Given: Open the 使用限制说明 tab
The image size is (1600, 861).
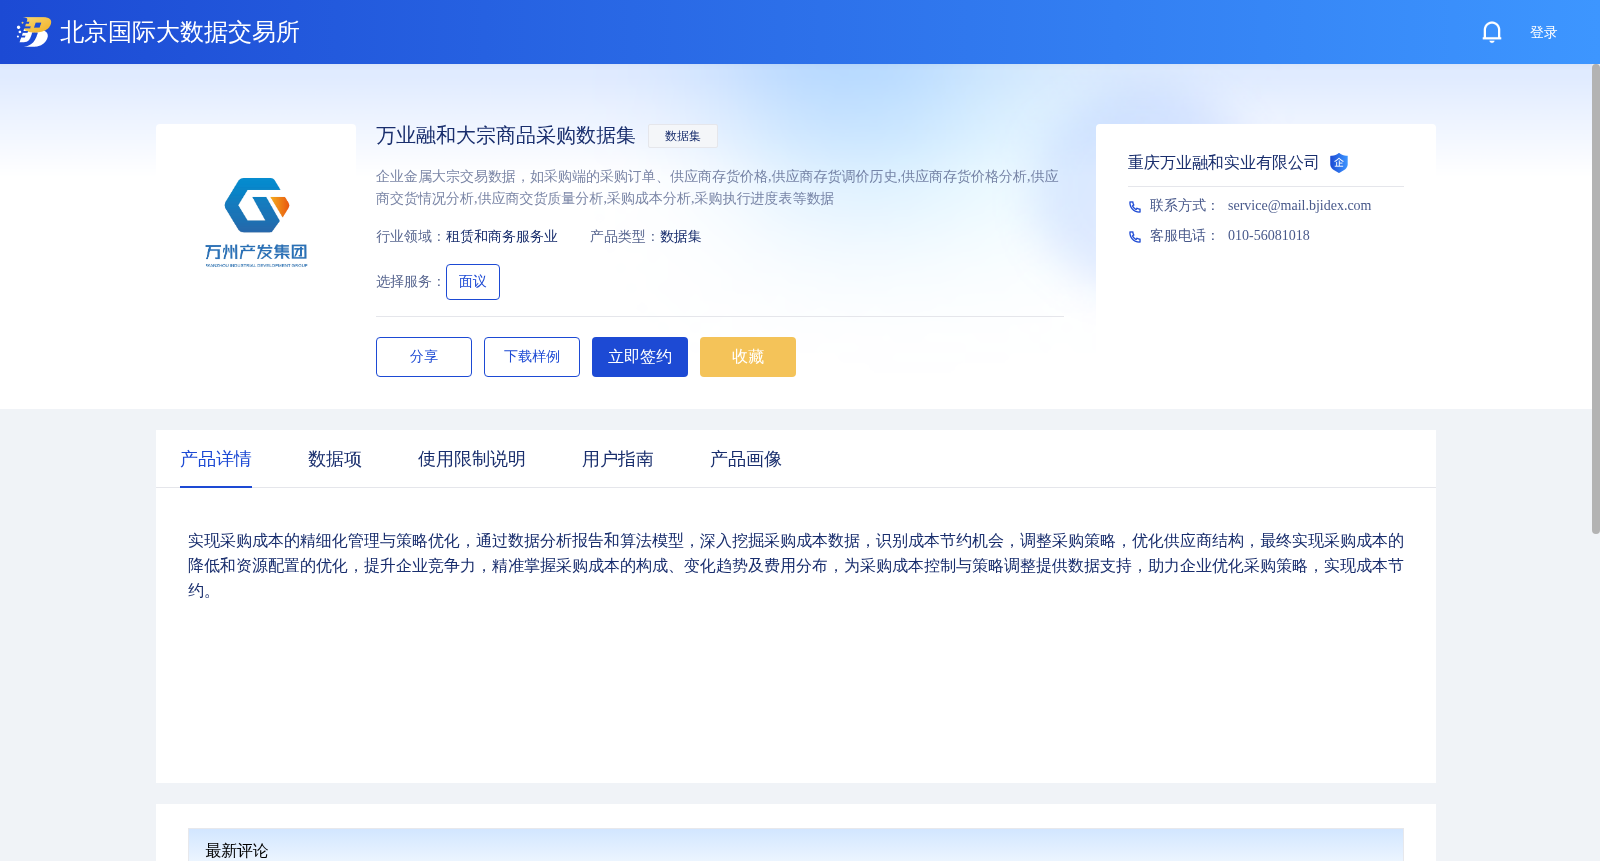Looking at the screenshot, I should 472,459.
